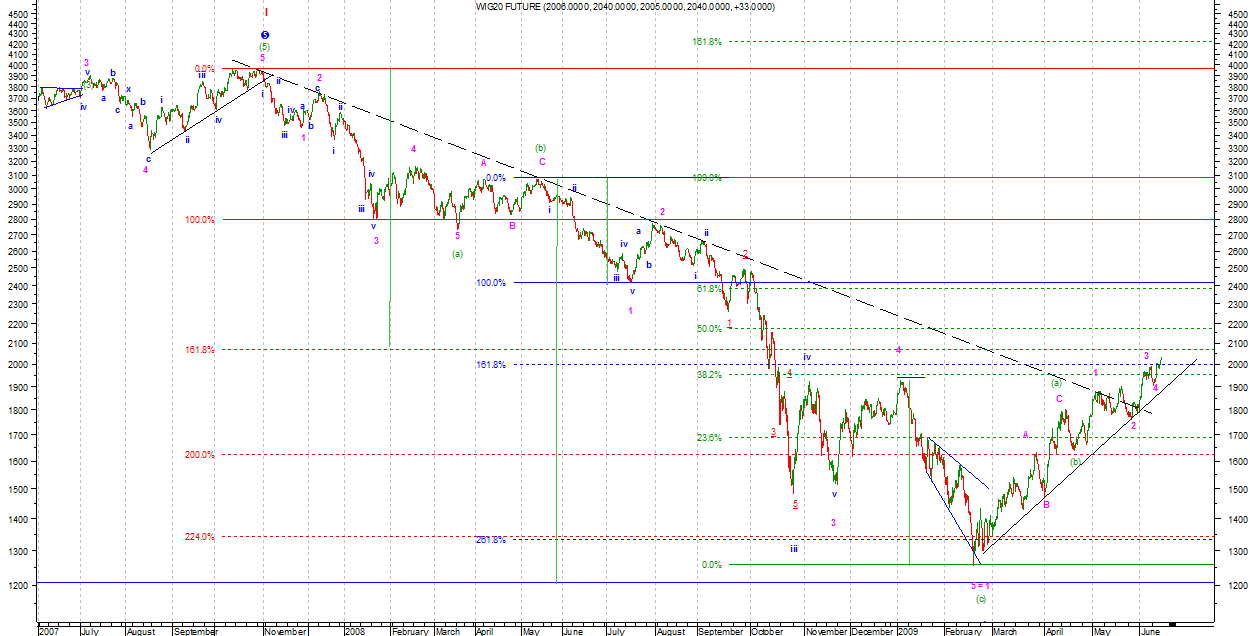Select the red I wave label at top
This screenshot has width=1250, height=636.
266,12
